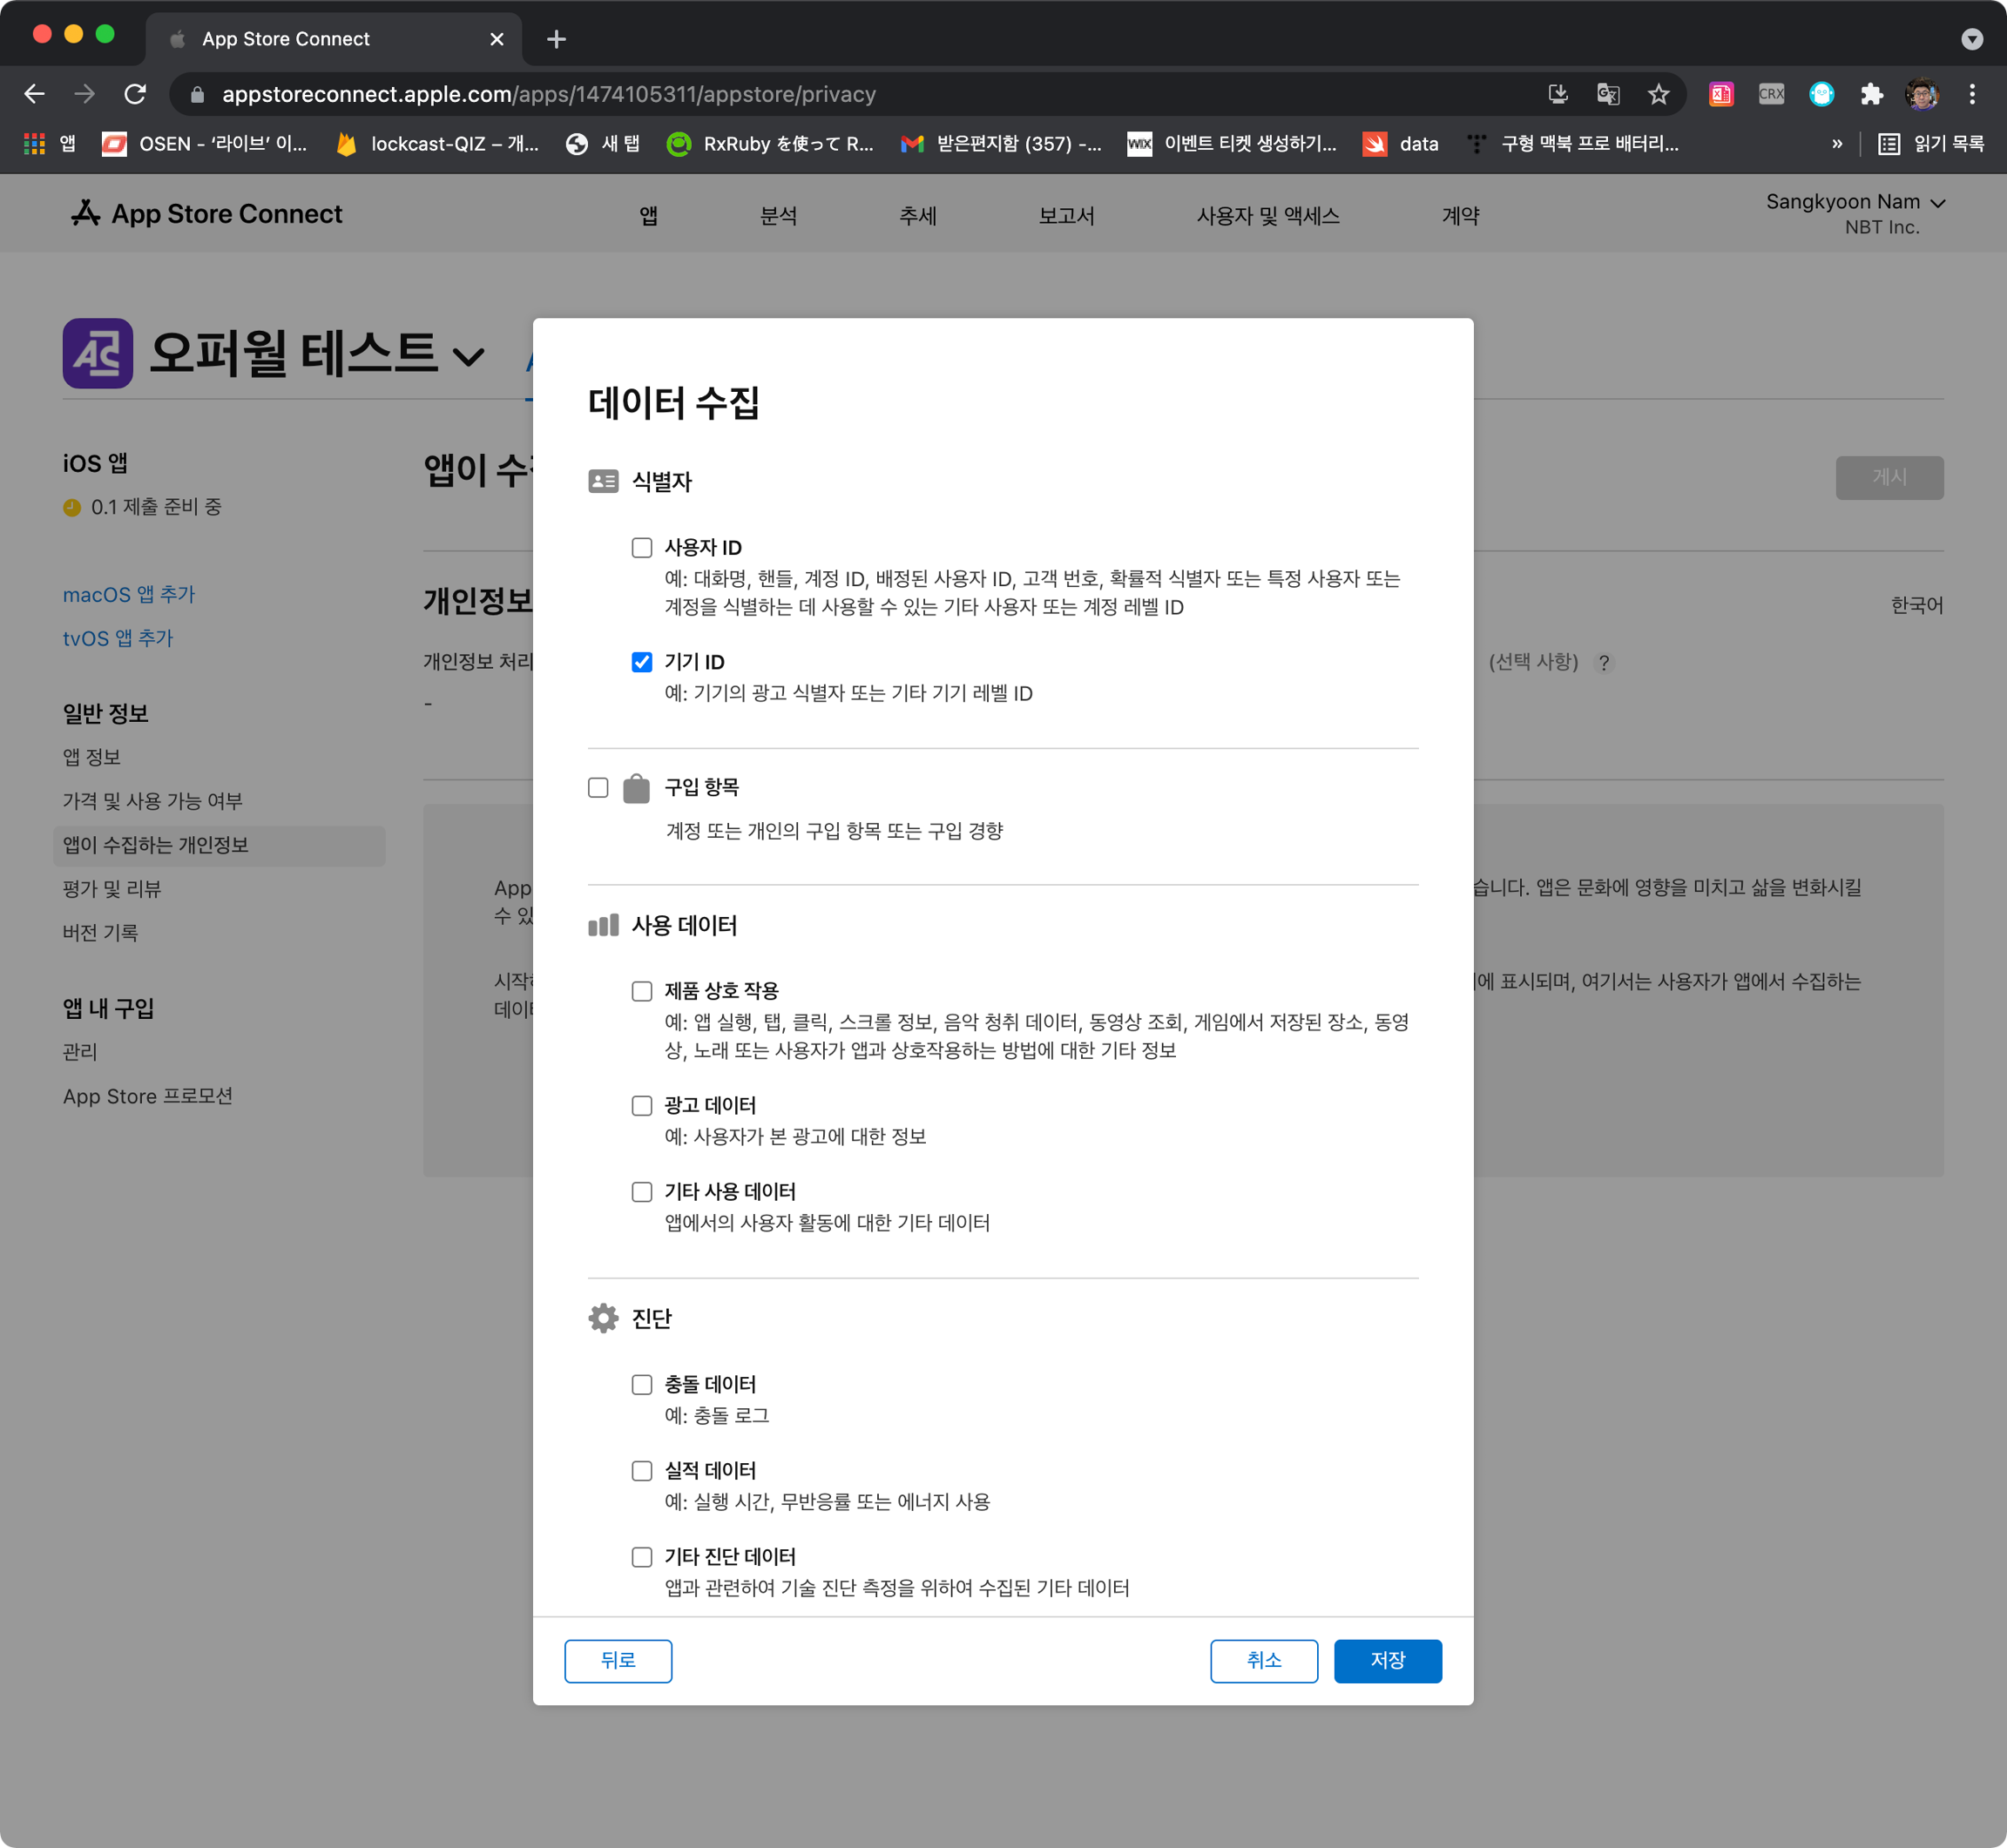Tick the 충돌 데이터 checkbox

tap(642, 1385)
